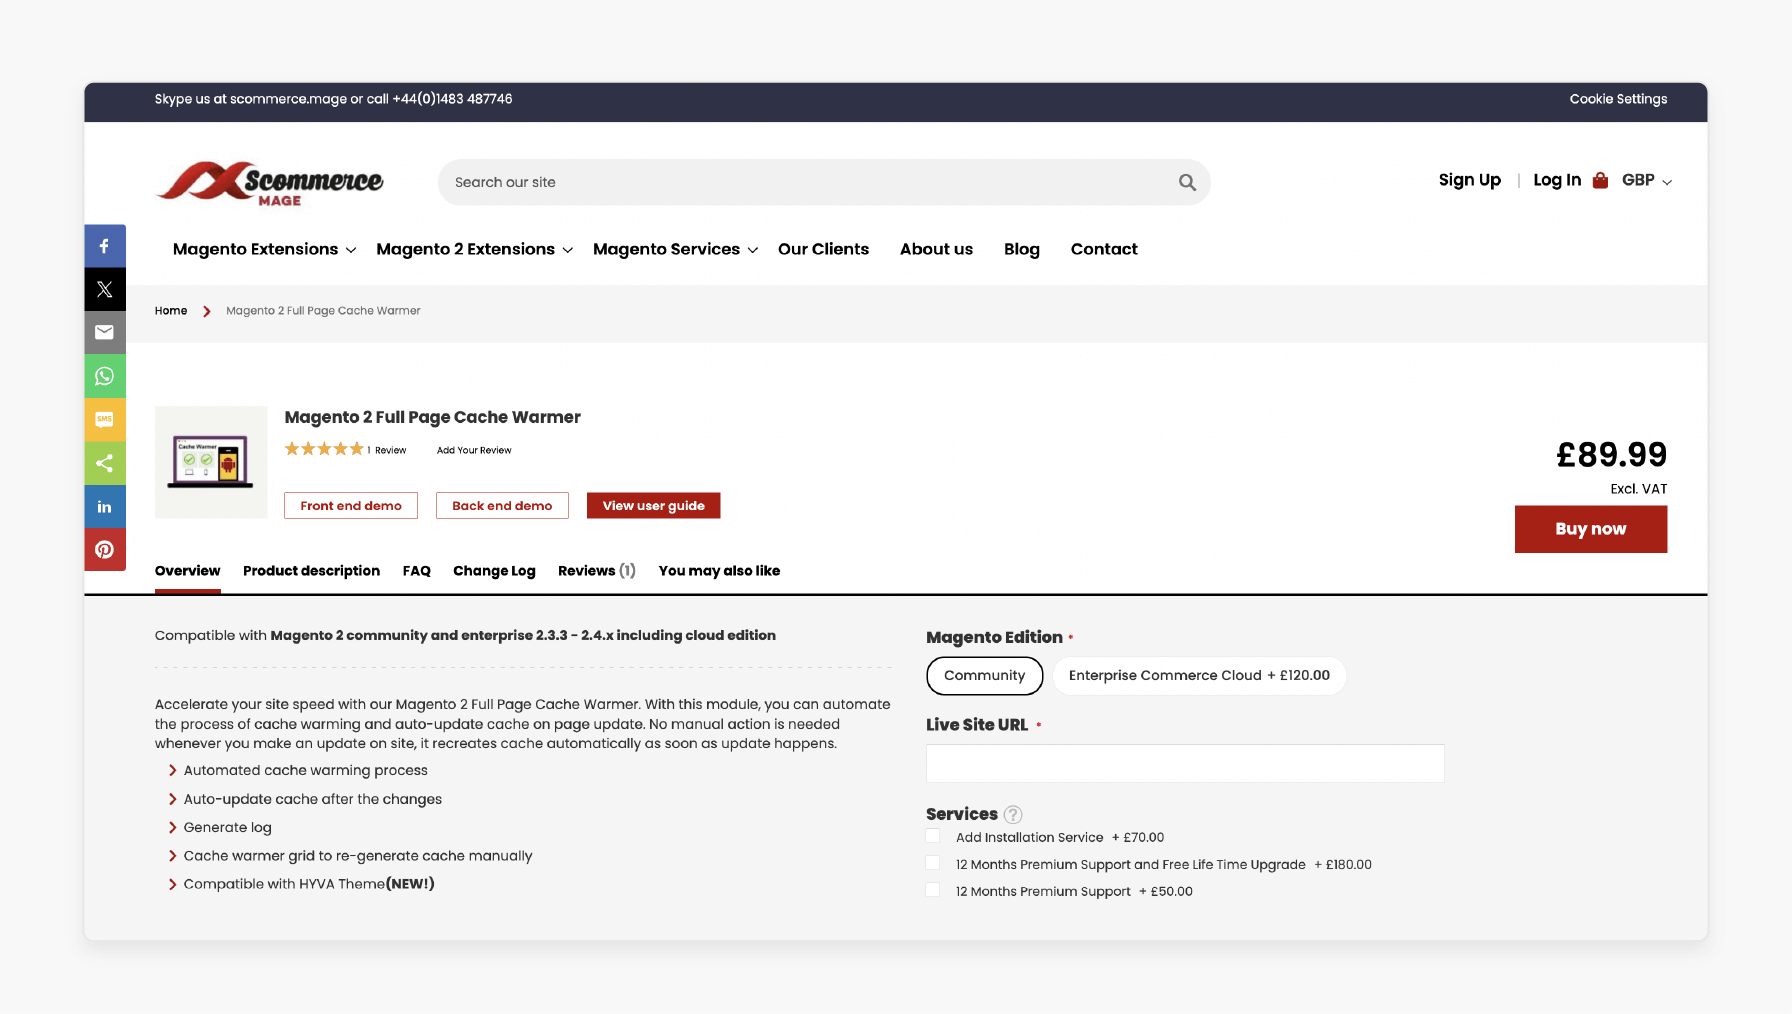Screen dimensions: 1792x1014
Task: Click the View user guide button
Action: point(654,506)
